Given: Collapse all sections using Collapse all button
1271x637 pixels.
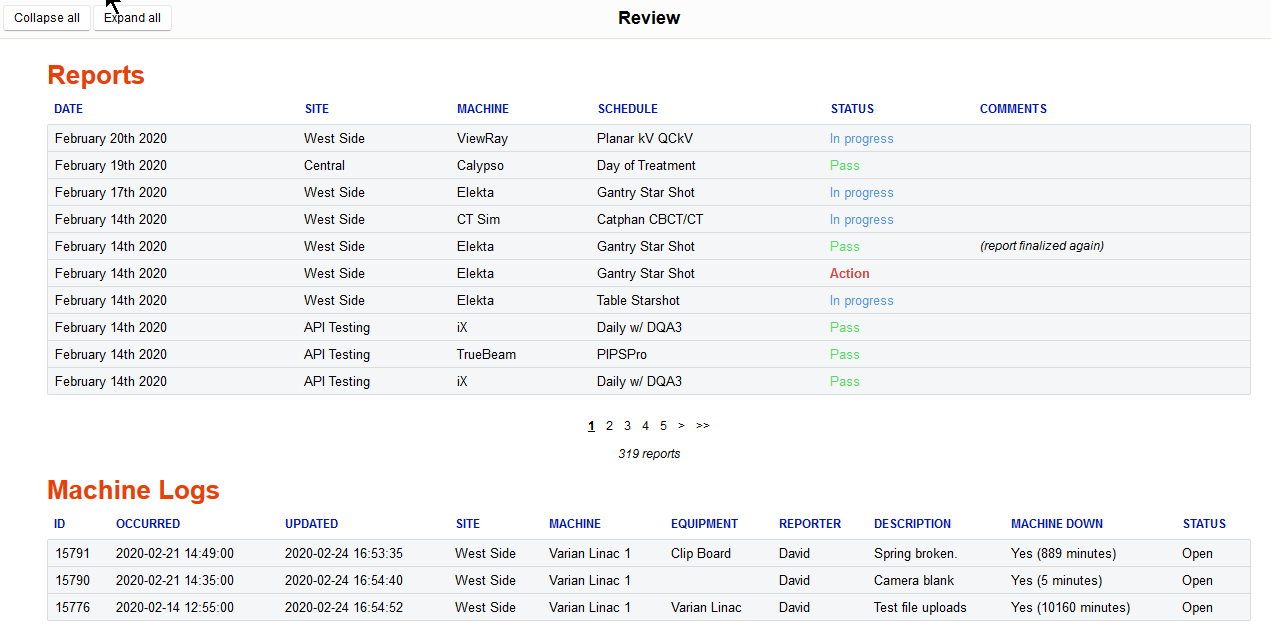Looking at the screenshot, I should 46,17.
